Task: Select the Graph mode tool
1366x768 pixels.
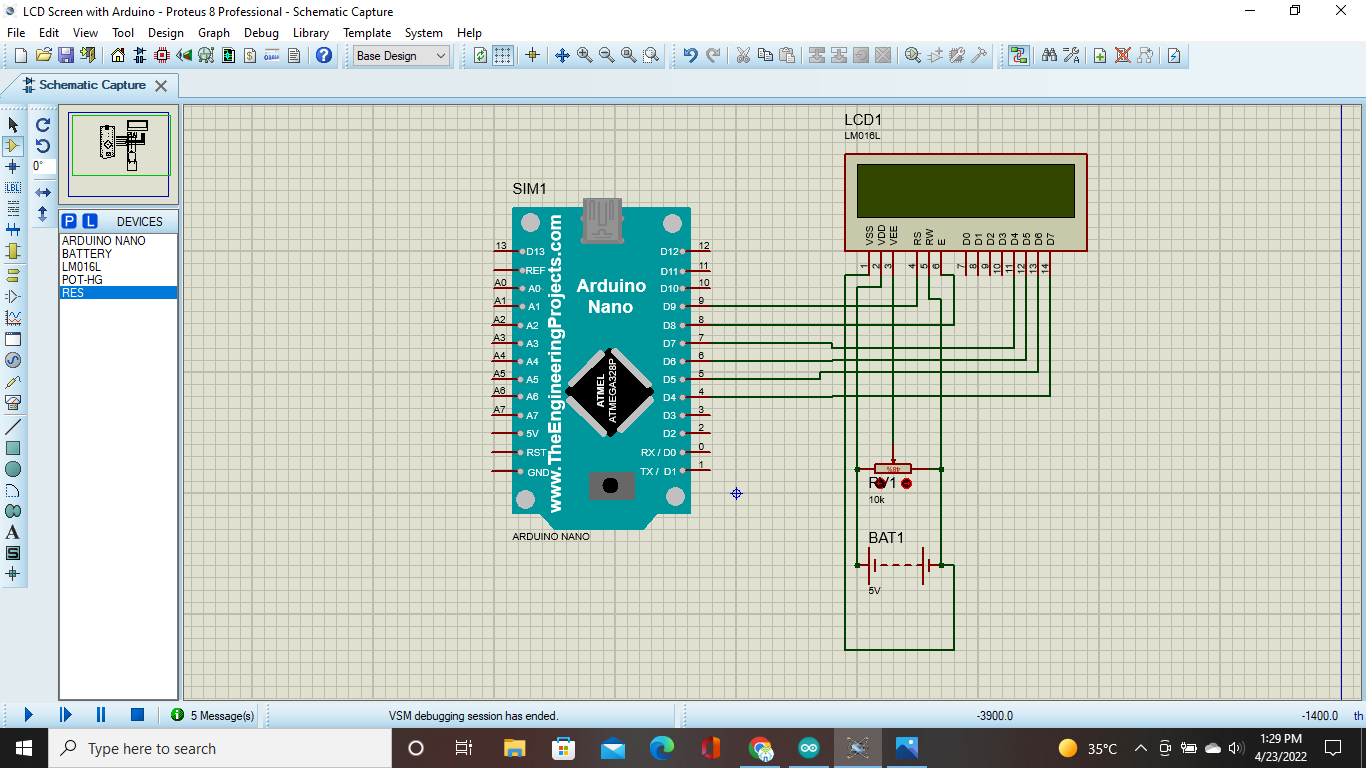Action: [x=13, y=318]
